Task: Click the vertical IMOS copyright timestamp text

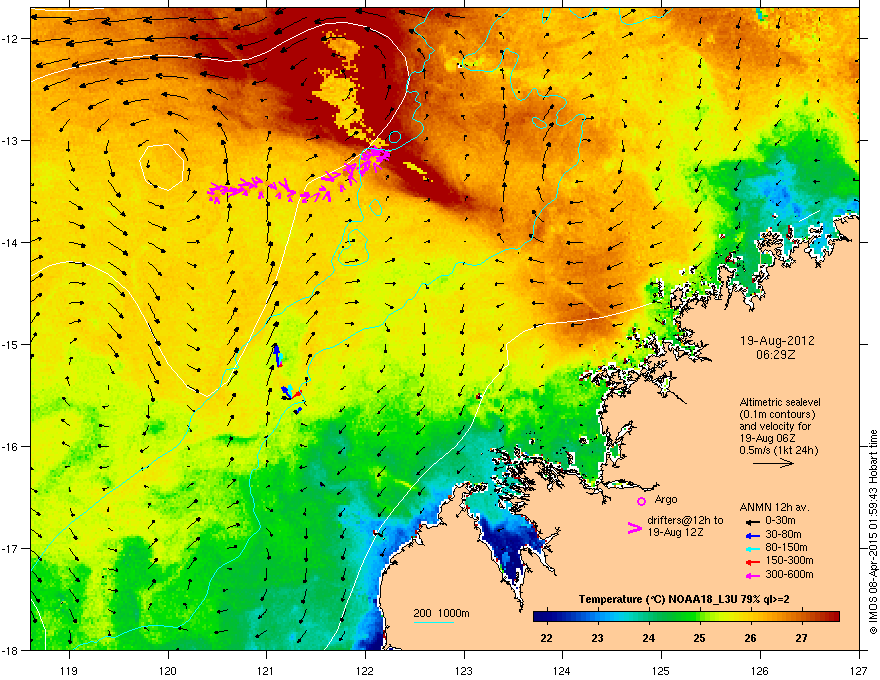Action: pyautogui.click(x=873, y=532)
